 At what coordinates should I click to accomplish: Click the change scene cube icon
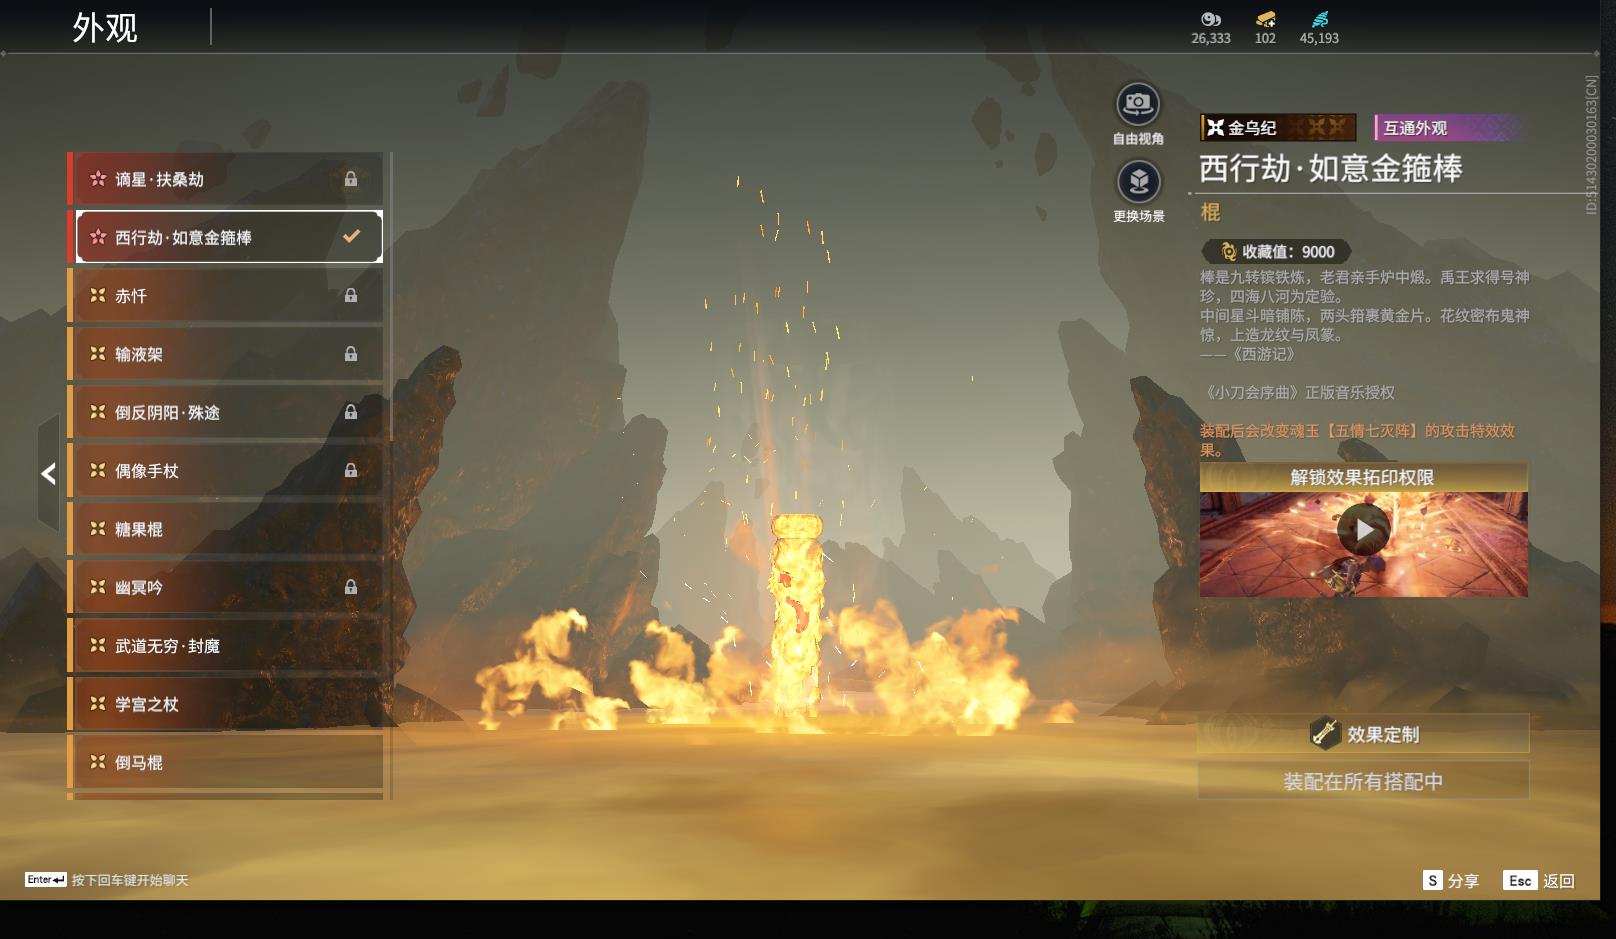(x=1138, y=182)
